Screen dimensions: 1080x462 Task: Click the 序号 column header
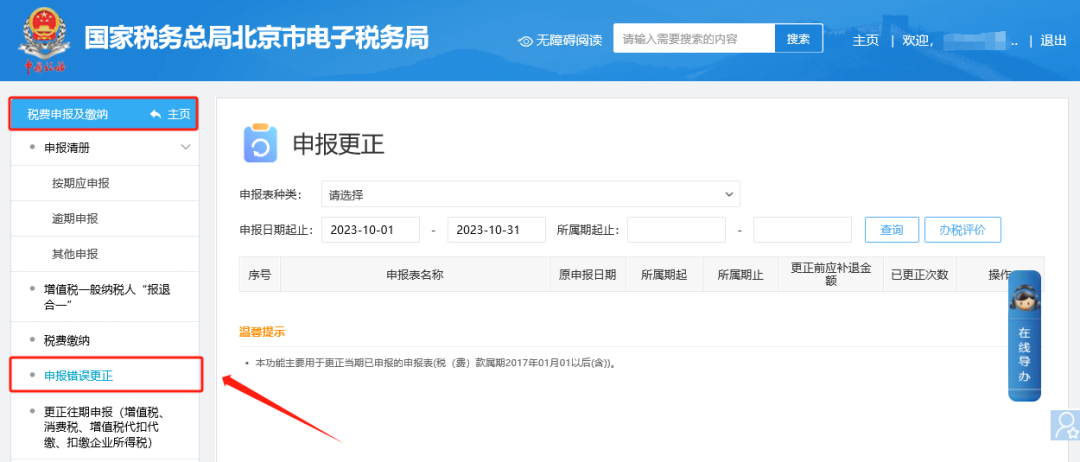click(x=260, y=274)
